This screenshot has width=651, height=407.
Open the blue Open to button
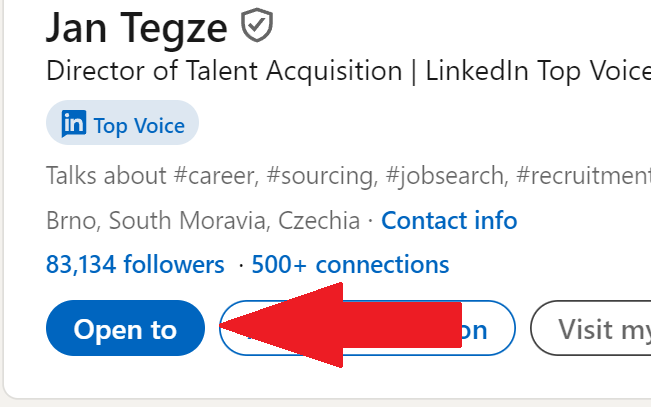coord(125,328)
